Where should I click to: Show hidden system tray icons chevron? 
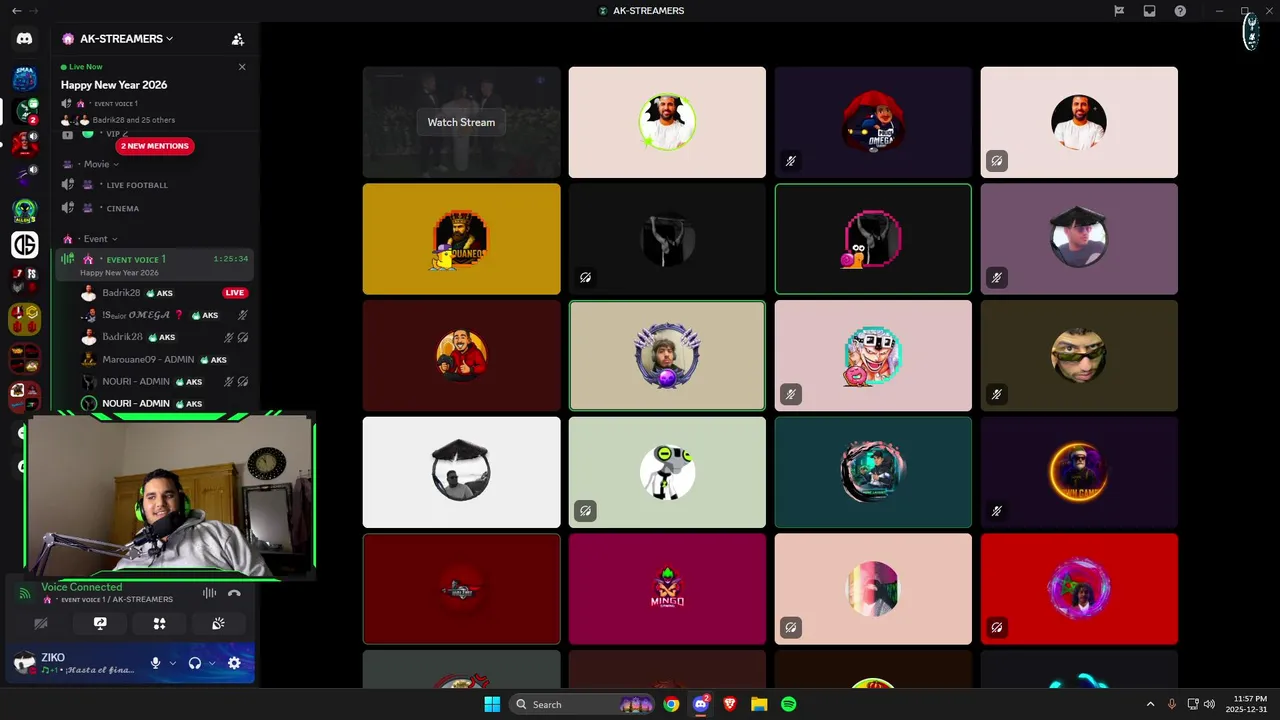[x=1150, y=704]
